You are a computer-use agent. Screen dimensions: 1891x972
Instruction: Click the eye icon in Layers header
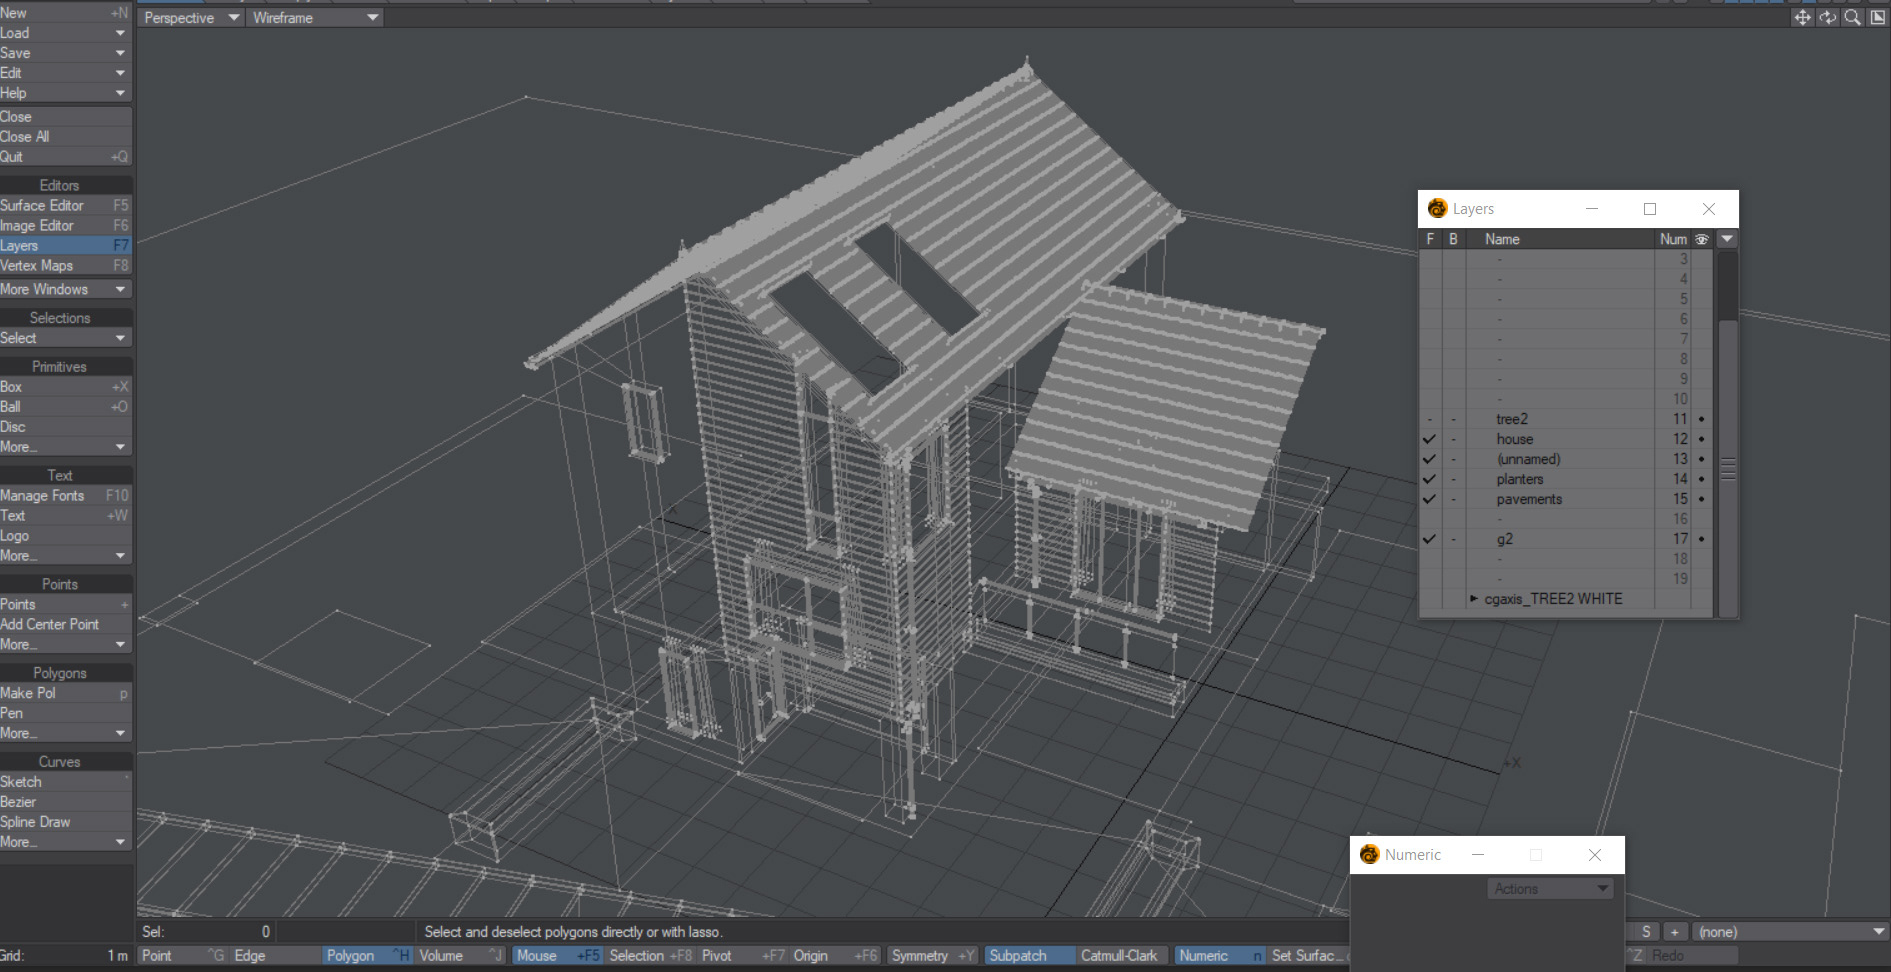1701,239
